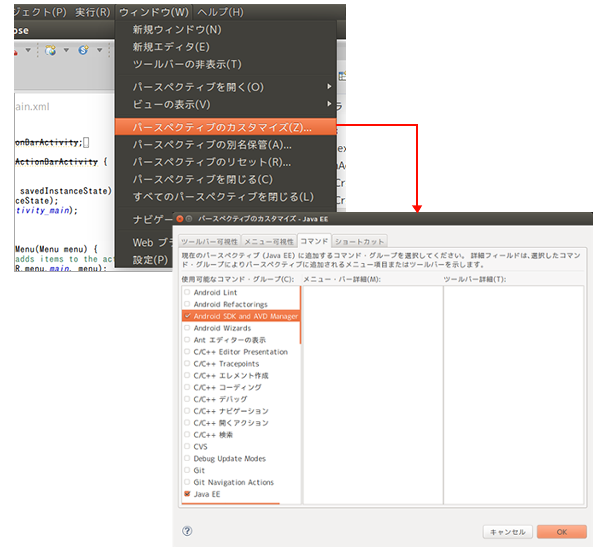Click the キャンセル button
The image size is (600, 550).
pyautogui.click(x=507, y=532)
